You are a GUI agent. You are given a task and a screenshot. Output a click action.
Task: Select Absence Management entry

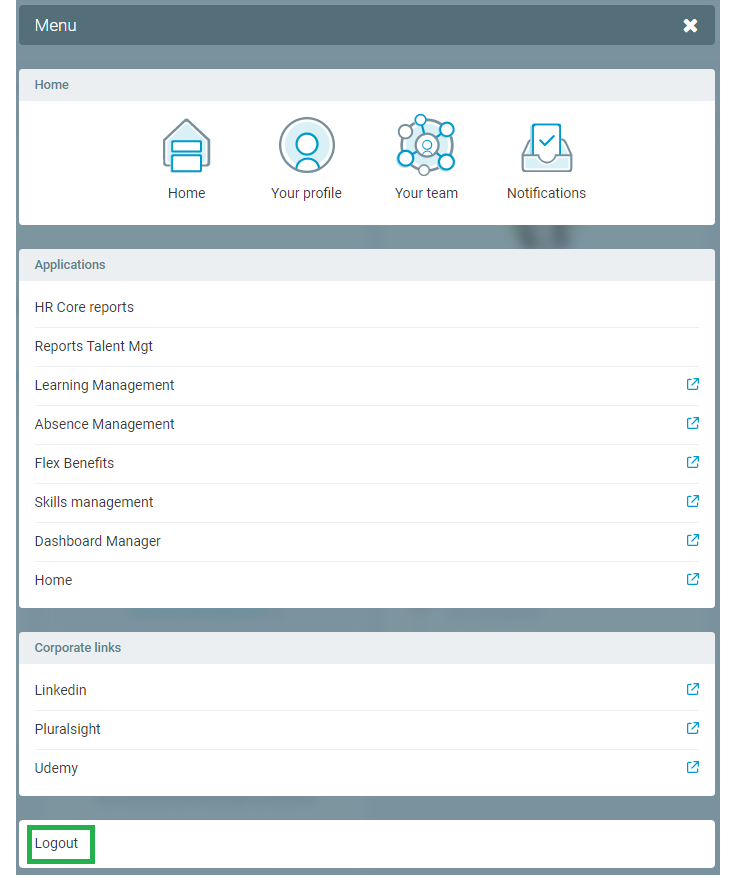point(367,425)
